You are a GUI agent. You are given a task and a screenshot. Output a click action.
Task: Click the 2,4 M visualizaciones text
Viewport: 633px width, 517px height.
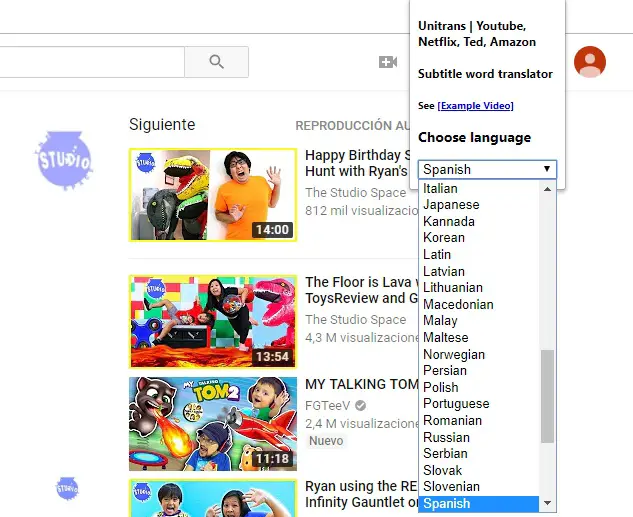[x=361, y=423]
